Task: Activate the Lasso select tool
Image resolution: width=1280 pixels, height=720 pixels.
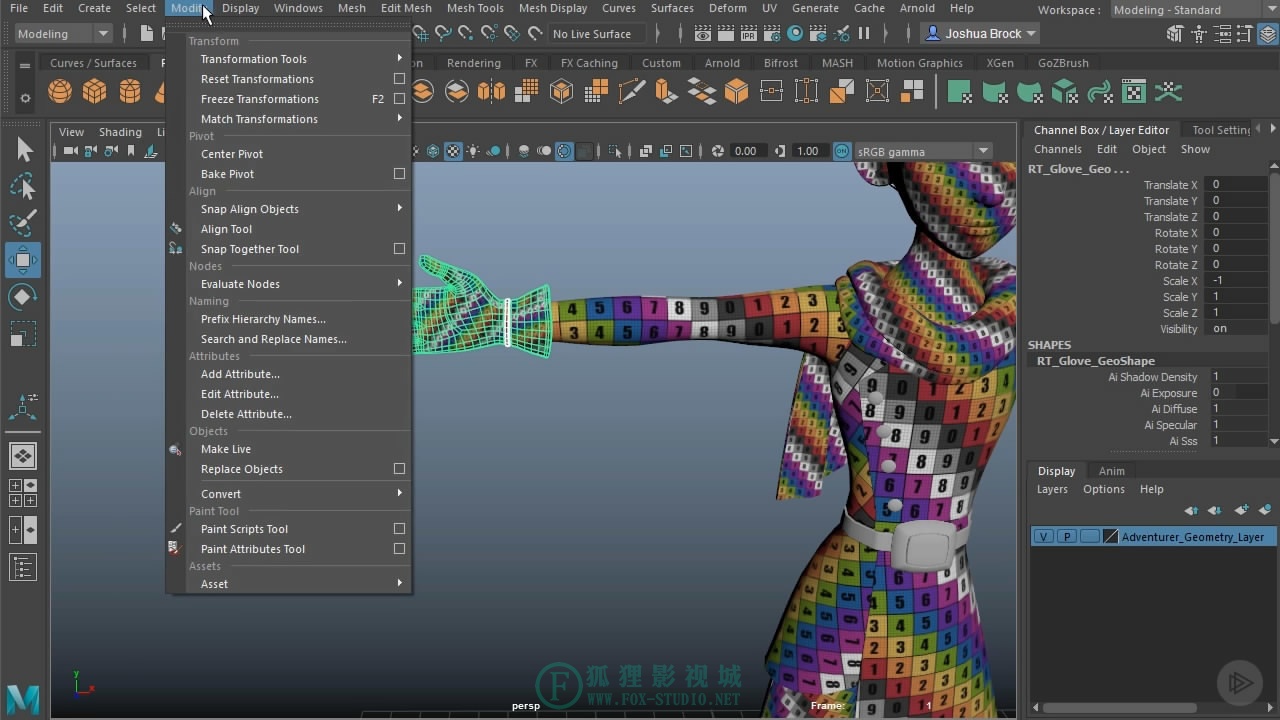Action: 24,186
